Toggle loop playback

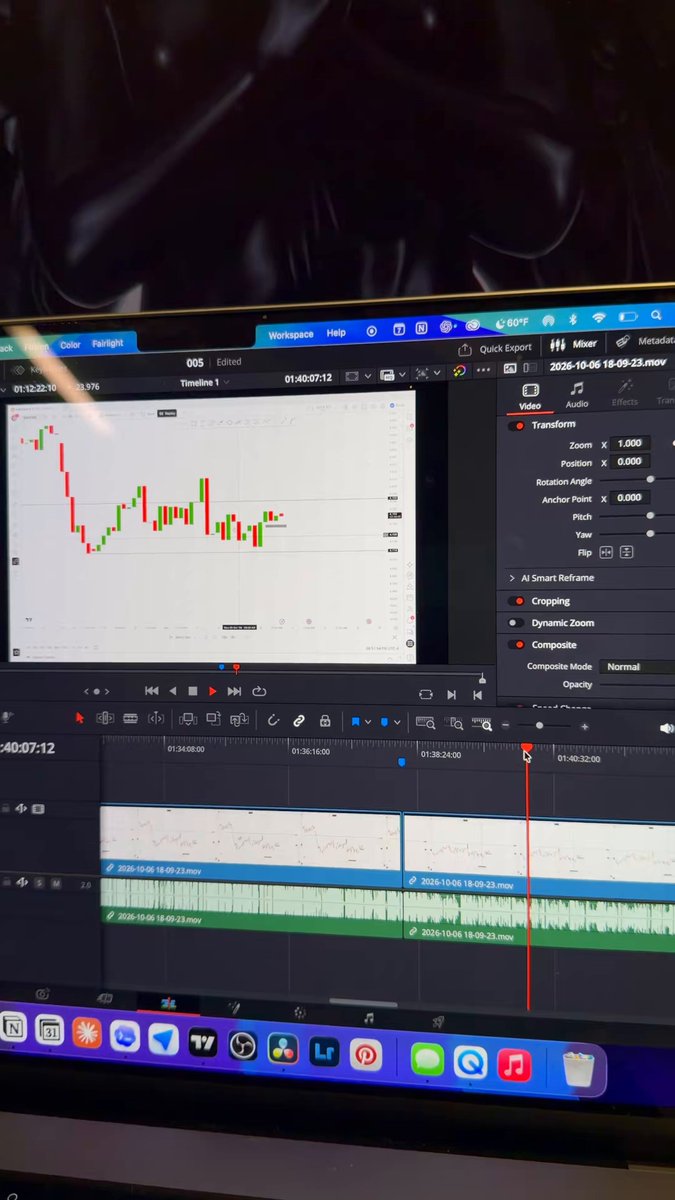coord(259,691)
